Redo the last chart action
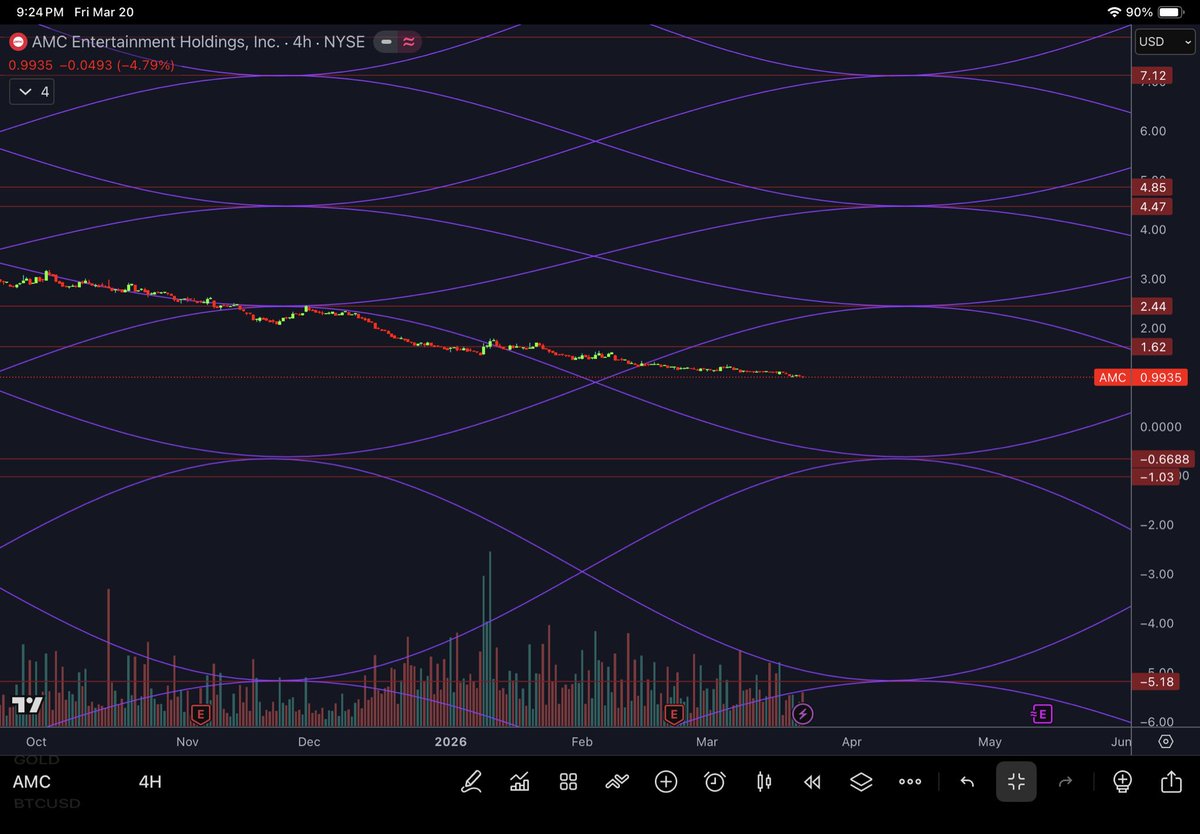 coord(1066,782)
